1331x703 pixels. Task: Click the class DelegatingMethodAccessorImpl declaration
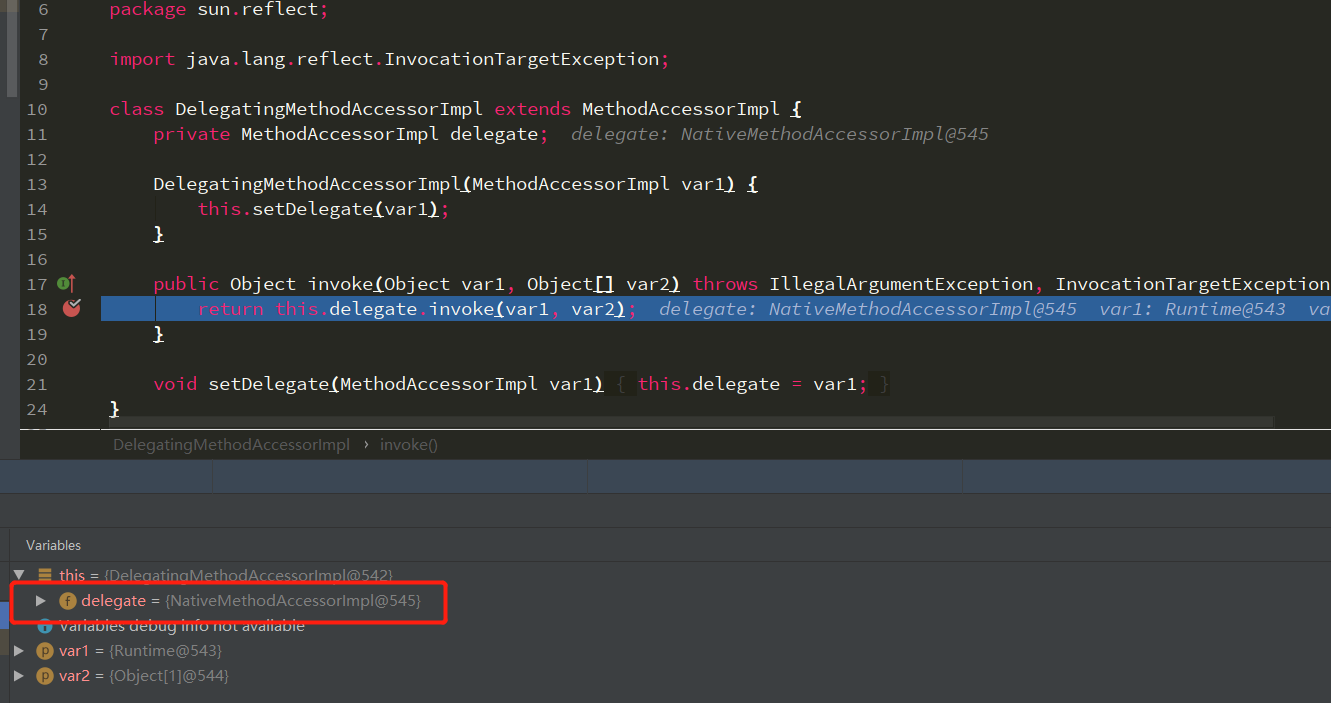click(456, 109)
